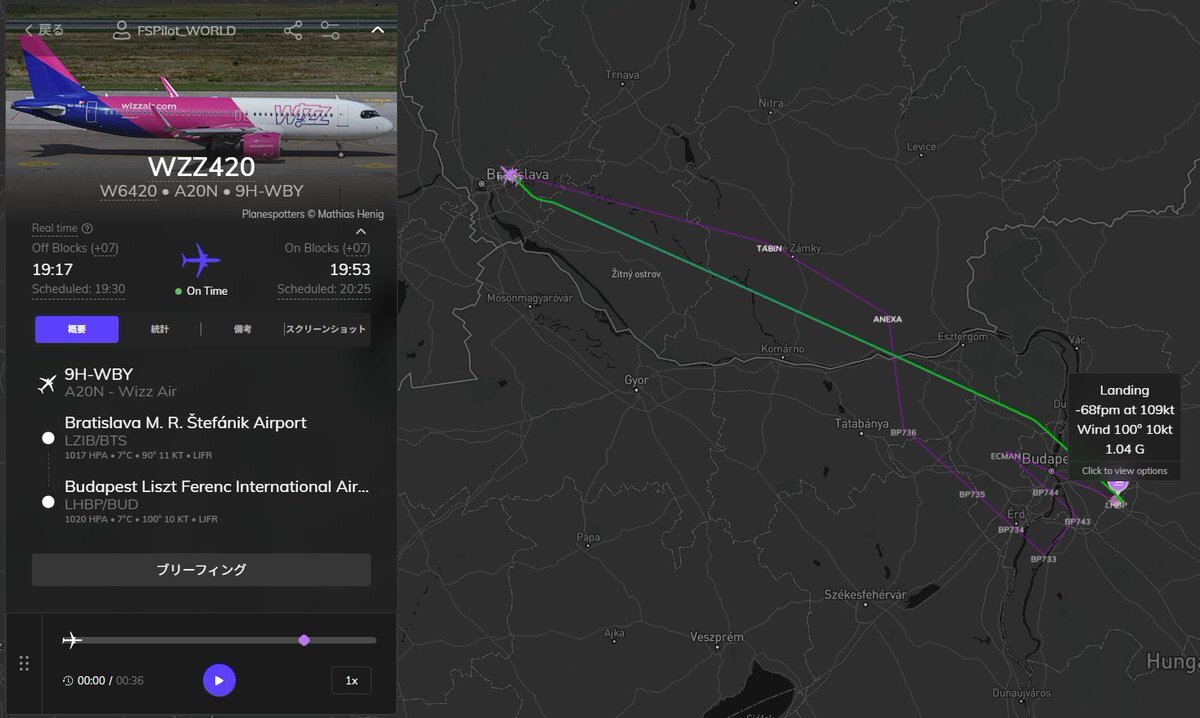Image resolution: width=1200 pixels, height=718 pixels.
Task: Click the purple airplane status icon
Action: (201, 261)
